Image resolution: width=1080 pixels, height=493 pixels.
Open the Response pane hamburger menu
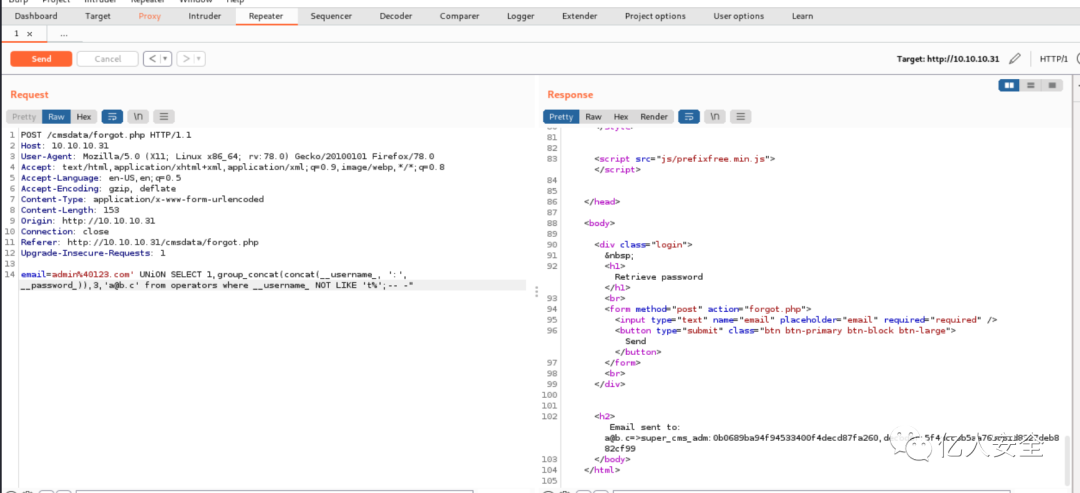(740, 117)
